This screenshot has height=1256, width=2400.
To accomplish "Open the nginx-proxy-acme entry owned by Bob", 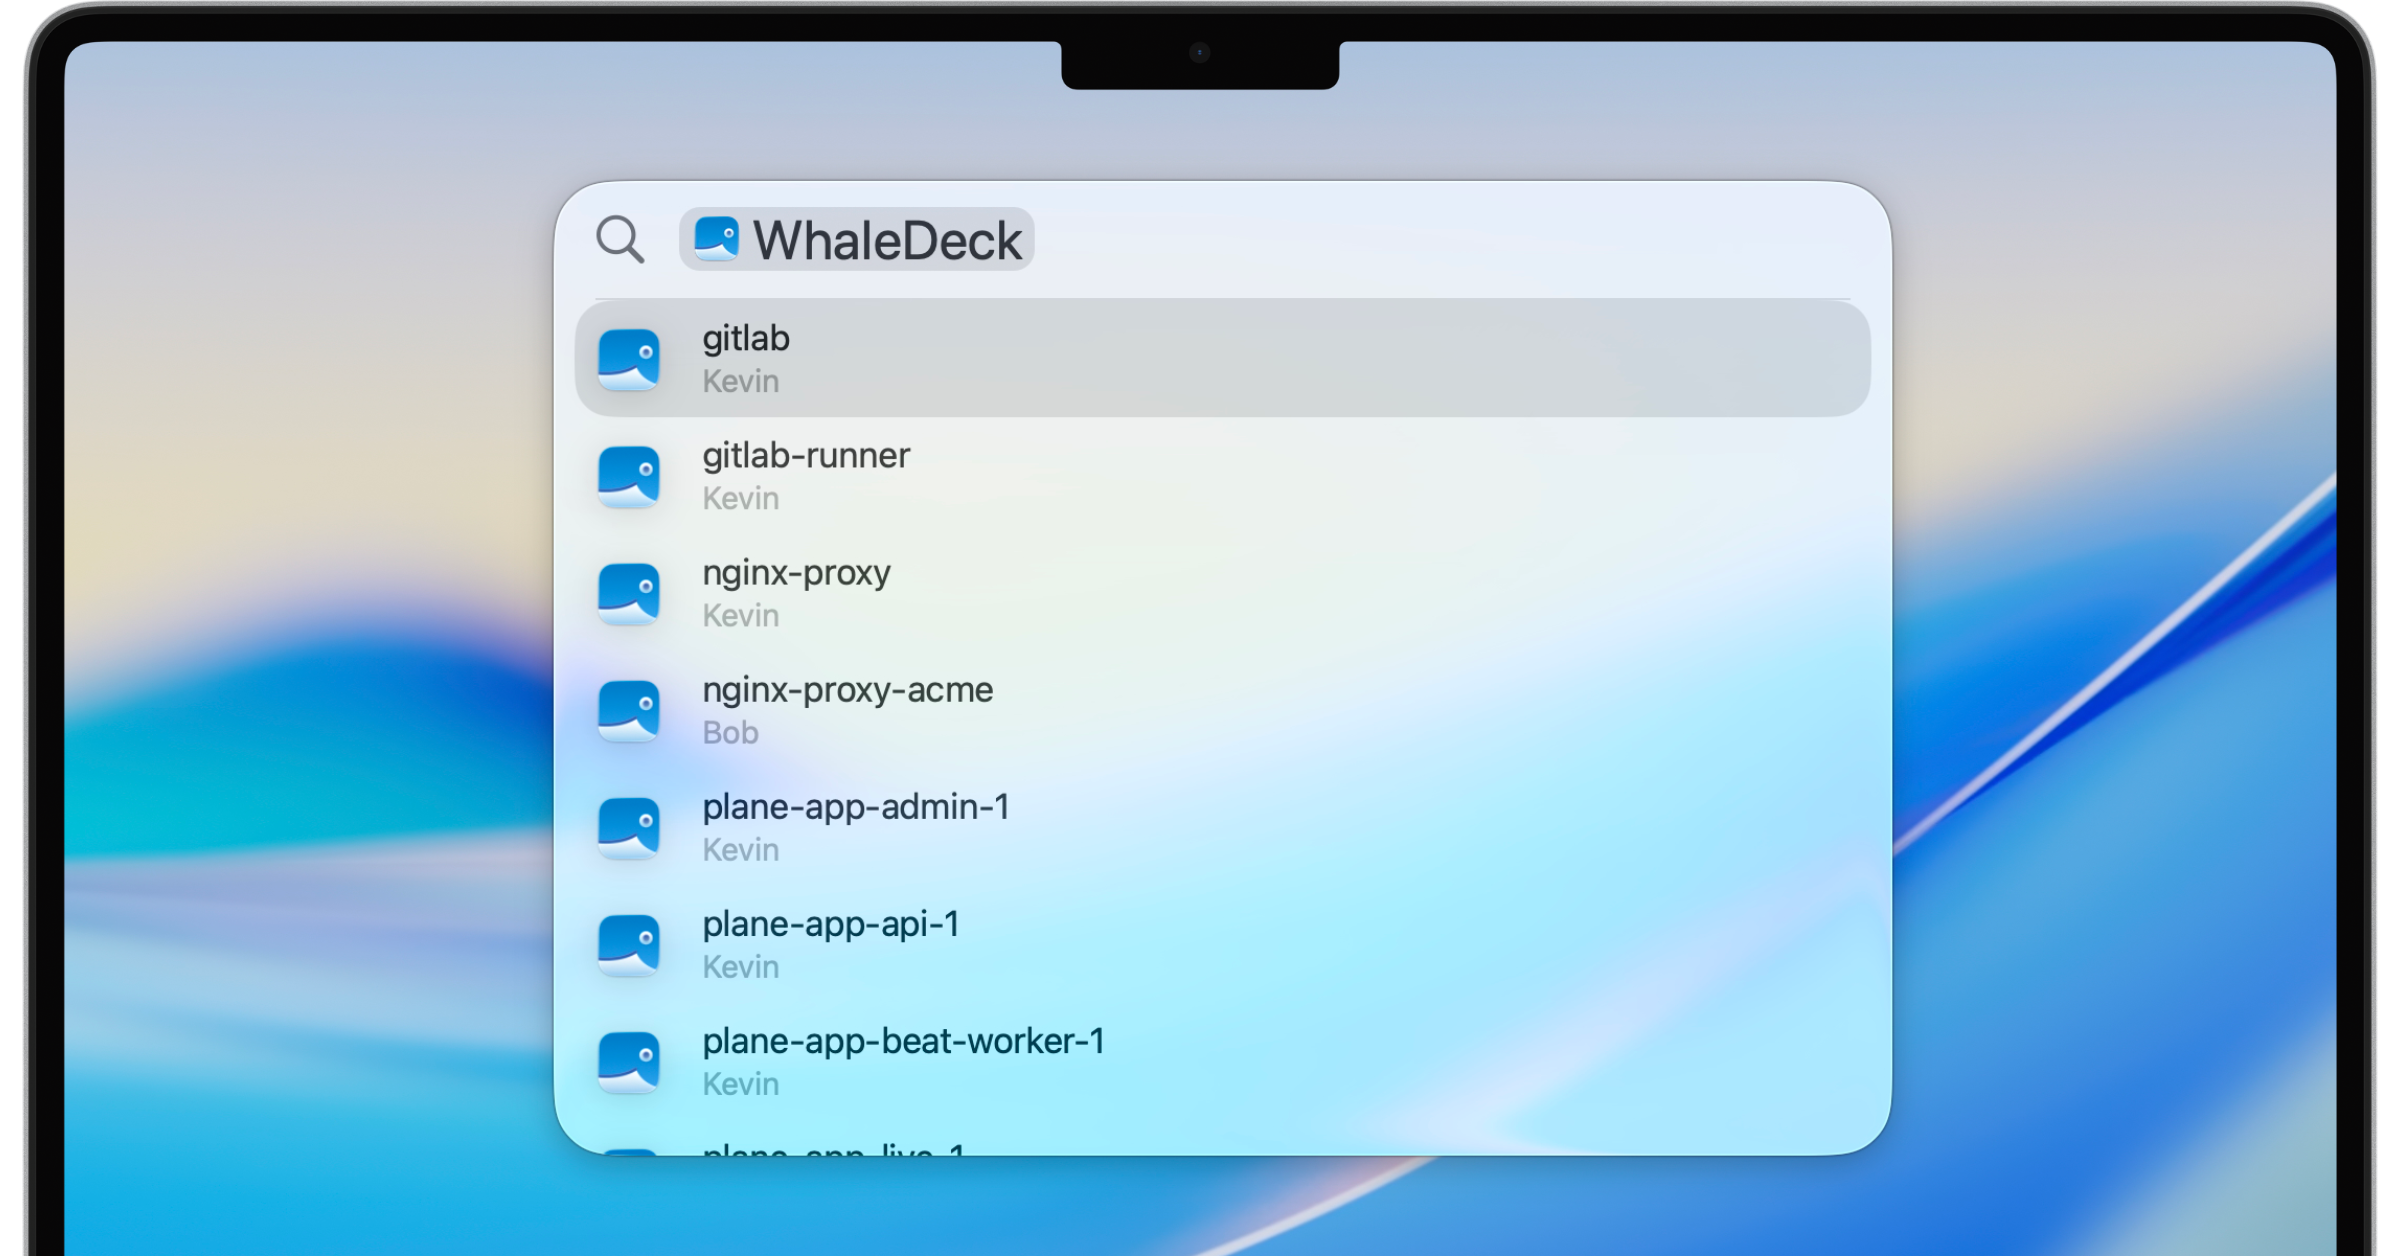I will click(x=1000, y=711).
